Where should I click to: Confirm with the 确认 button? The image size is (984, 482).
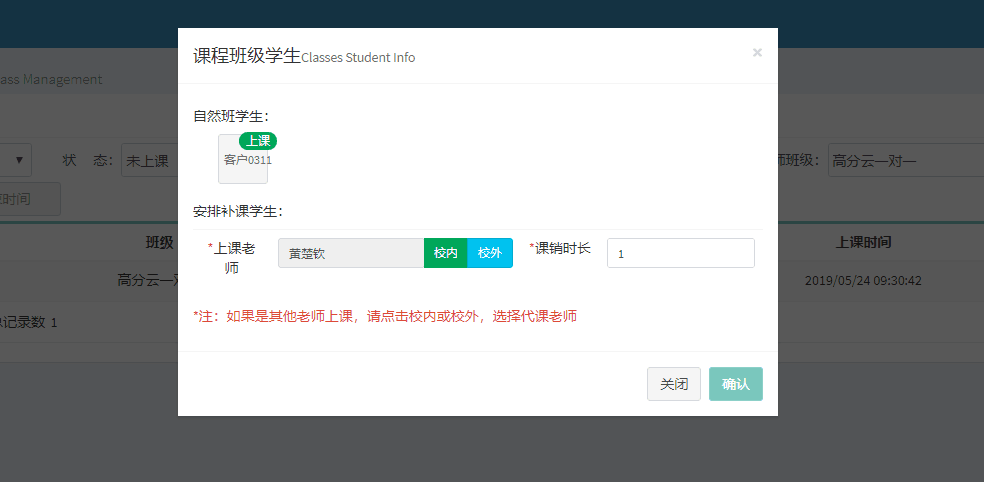[x=735, y=384]
